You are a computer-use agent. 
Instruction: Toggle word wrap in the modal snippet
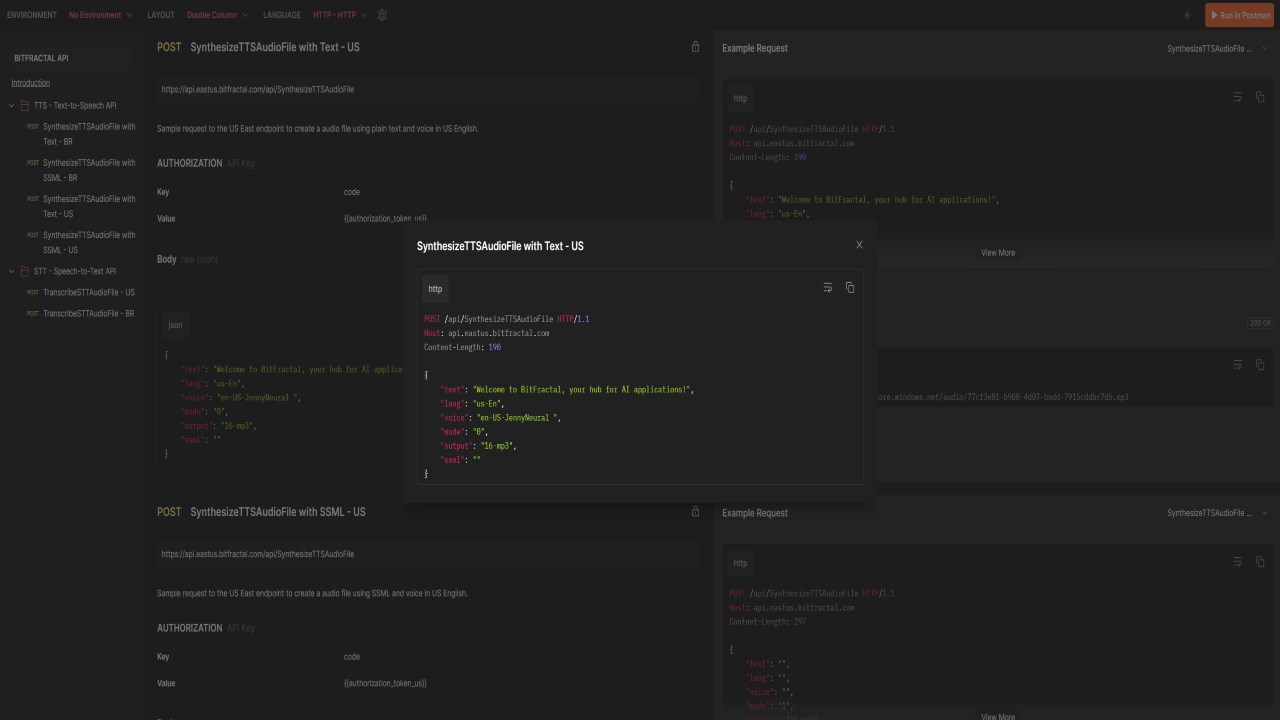pyautogui.click(x=827, y=288)
